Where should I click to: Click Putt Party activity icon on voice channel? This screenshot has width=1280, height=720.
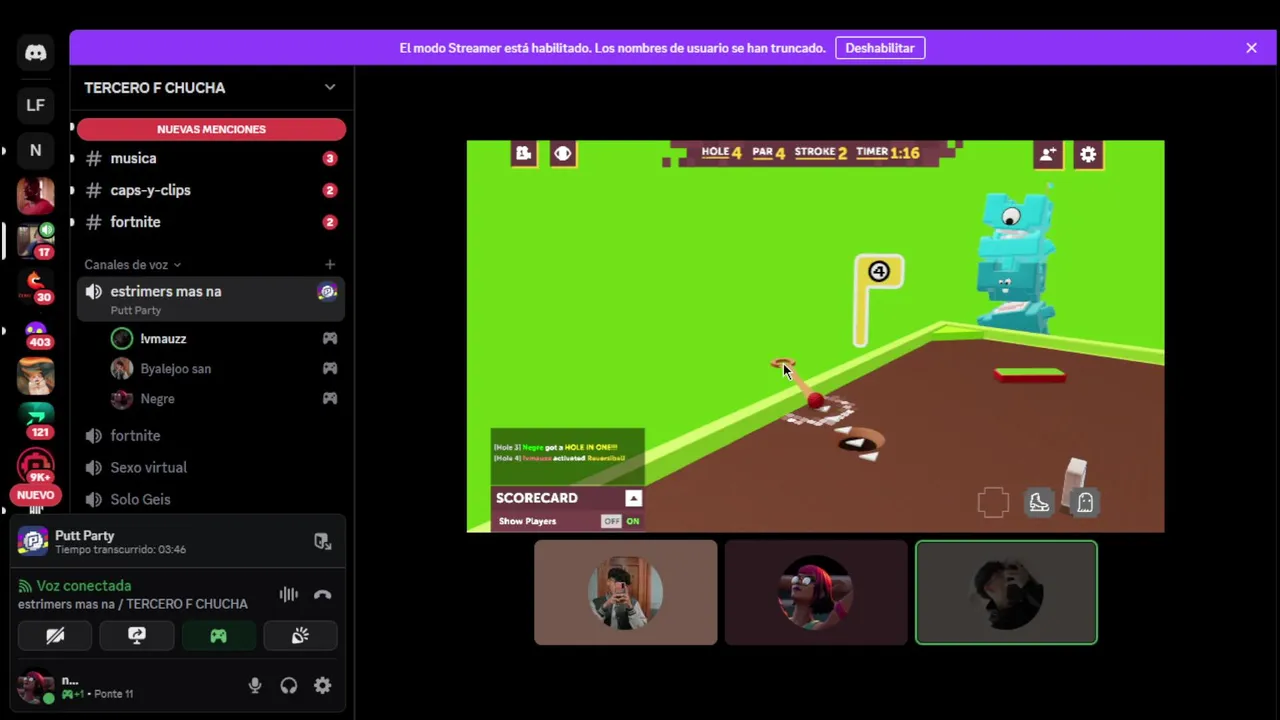tap(327, 292)
